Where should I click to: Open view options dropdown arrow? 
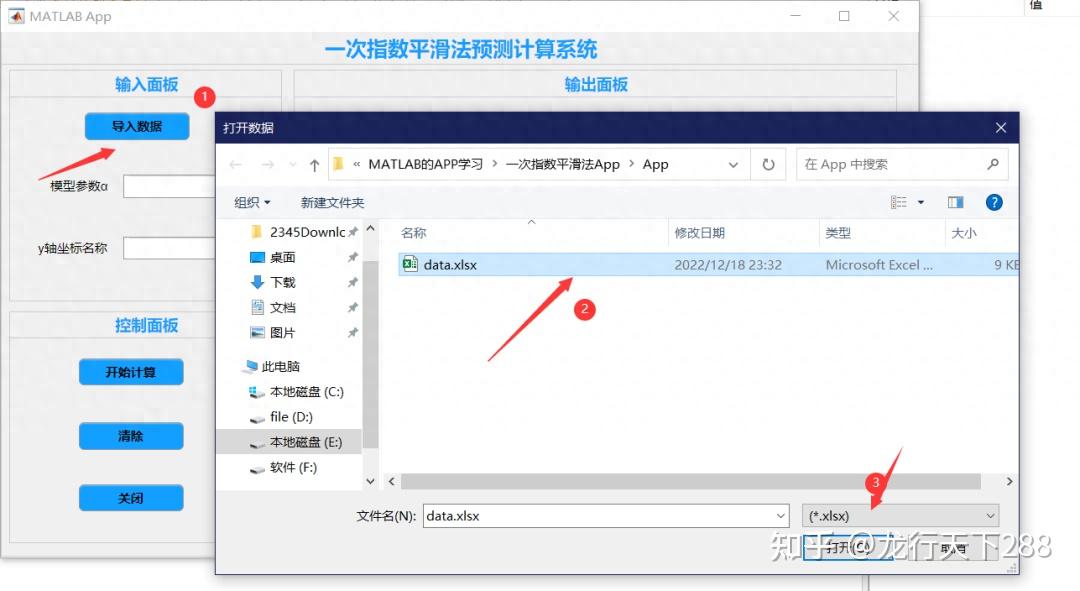coord(921,203)
